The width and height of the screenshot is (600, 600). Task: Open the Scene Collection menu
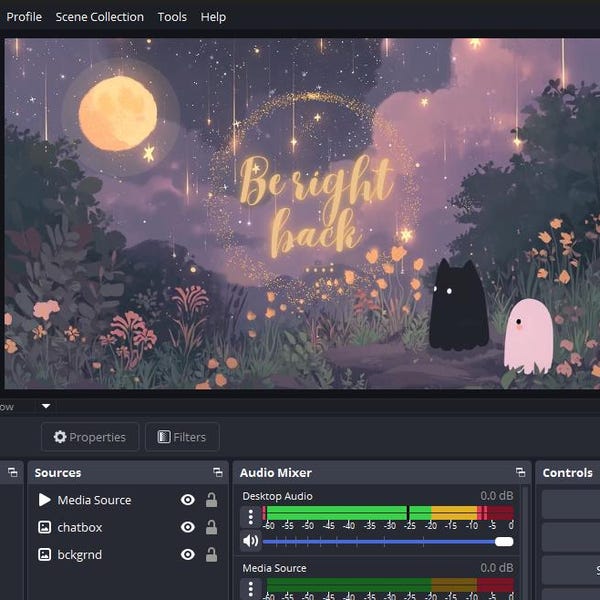[x=99, y=17]
